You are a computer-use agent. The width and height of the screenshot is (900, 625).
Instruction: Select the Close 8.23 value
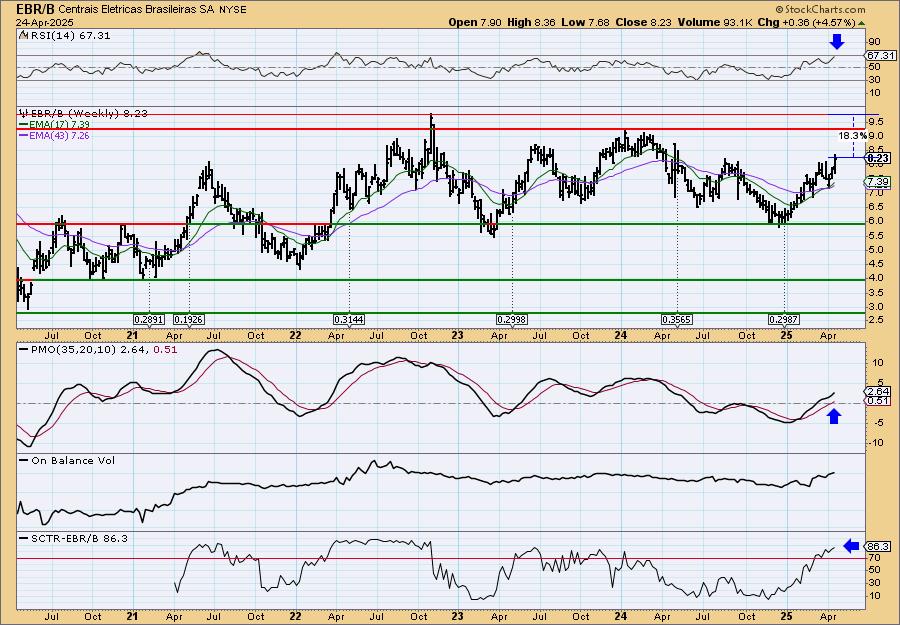pyautogui.click(x=644, y=22)
